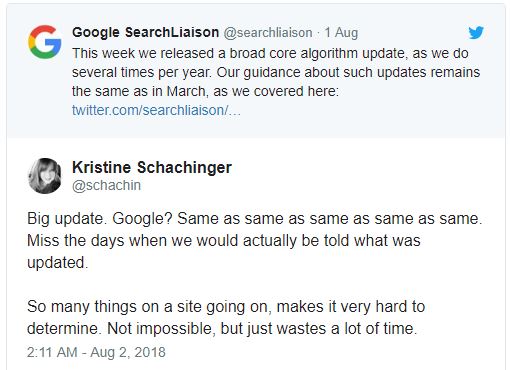Follow the twitter.com/searchliaison/… link
Screen dimensions: 510x370
tap(156, 110)
